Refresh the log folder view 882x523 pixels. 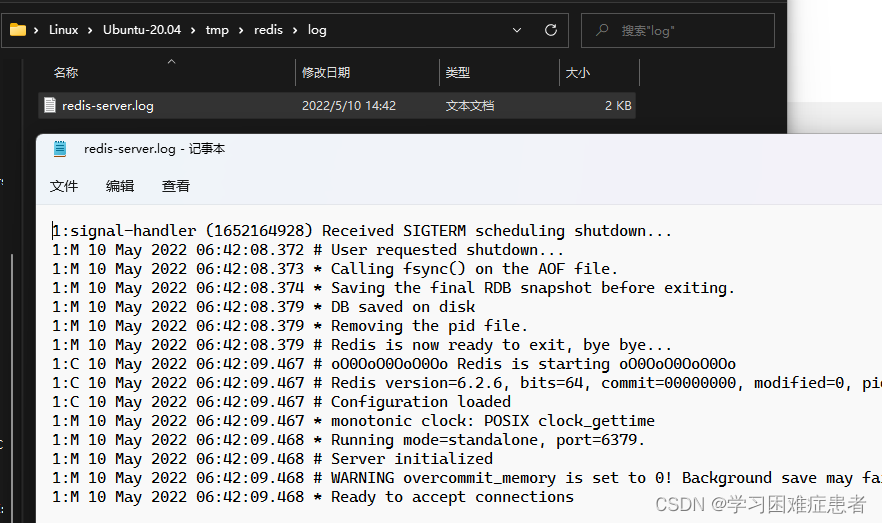click(x=550, y=30)
